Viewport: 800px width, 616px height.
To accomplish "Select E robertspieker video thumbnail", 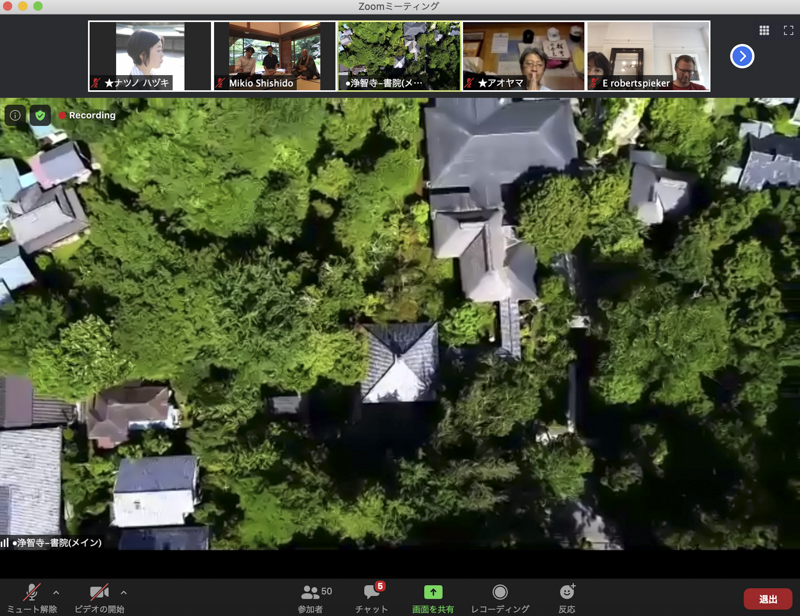I will [x=647, y=56].
